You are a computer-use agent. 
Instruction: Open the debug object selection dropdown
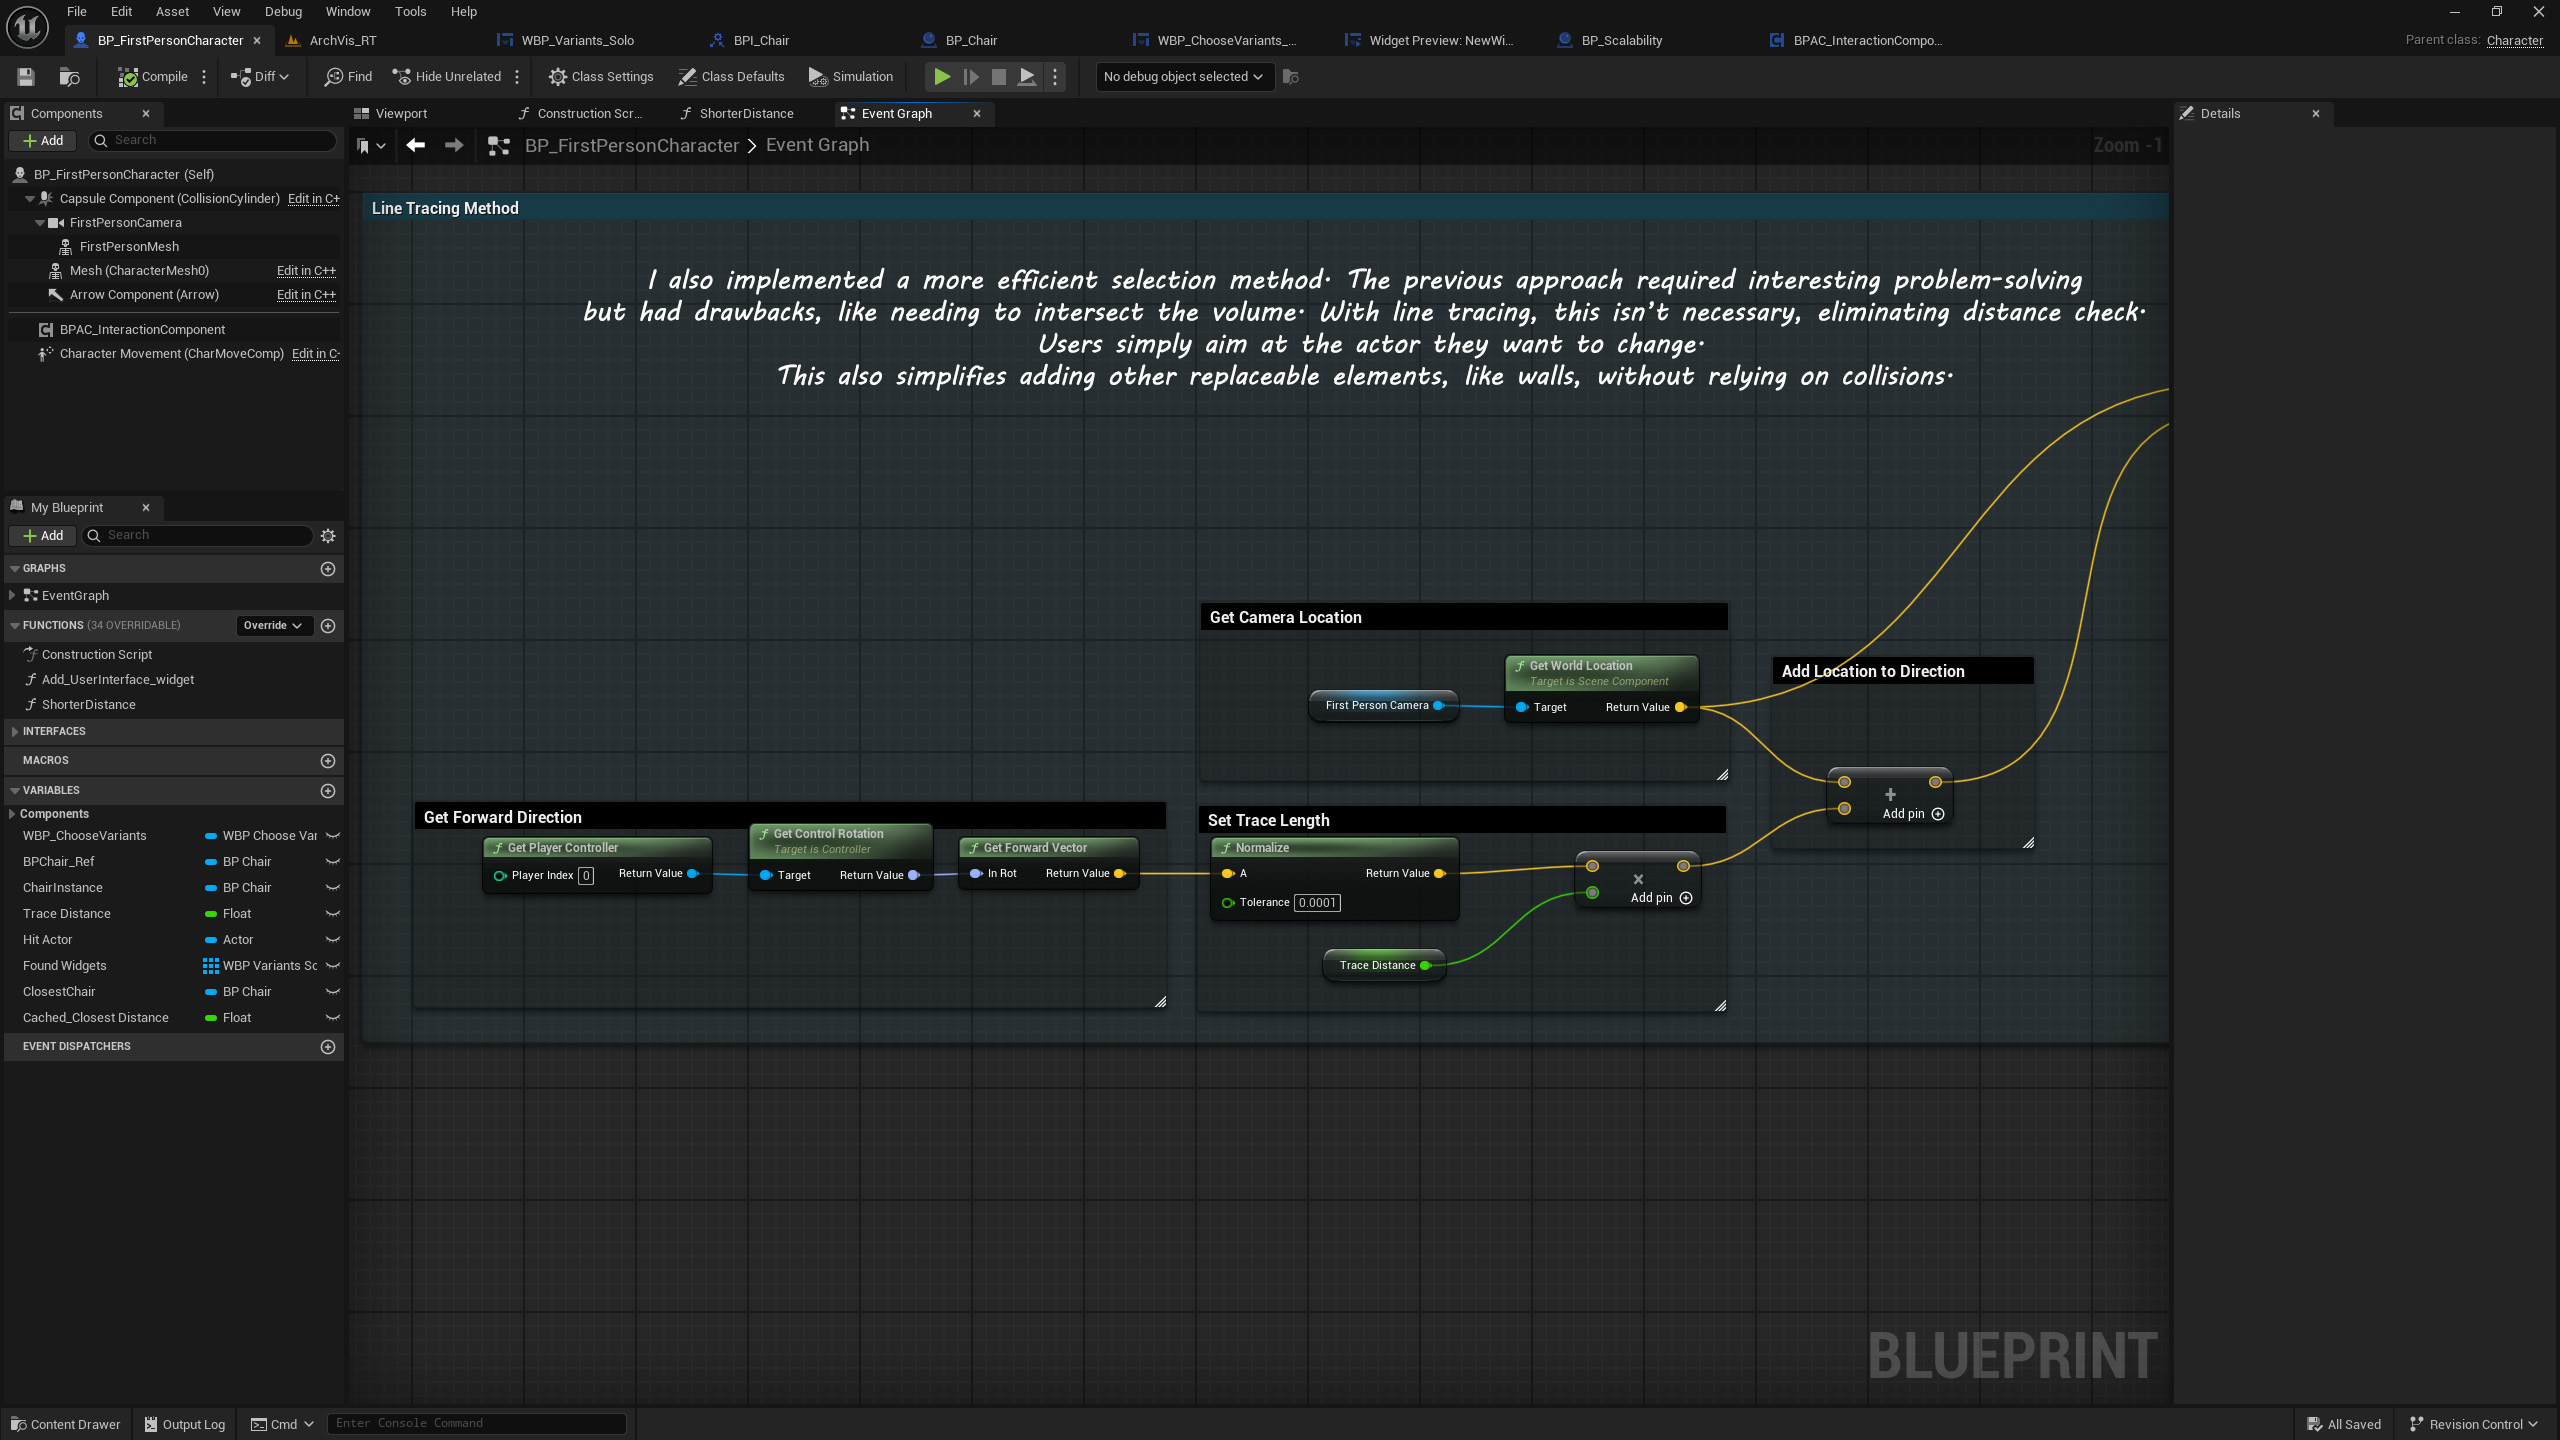[1184, 77]
